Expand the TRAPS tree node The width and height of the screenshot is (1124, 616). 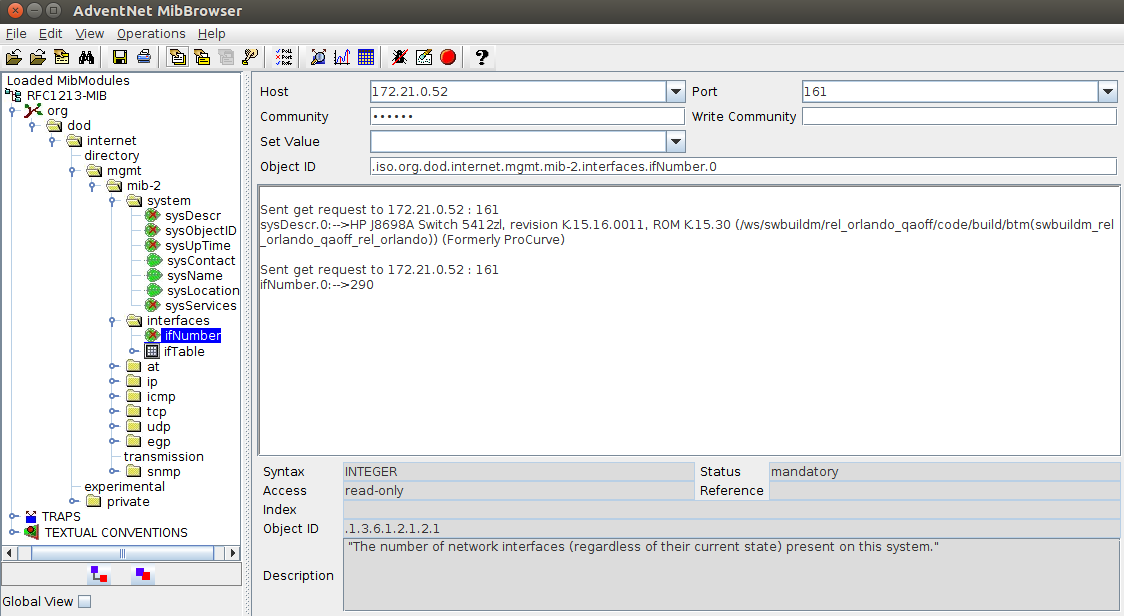[13, 516]
